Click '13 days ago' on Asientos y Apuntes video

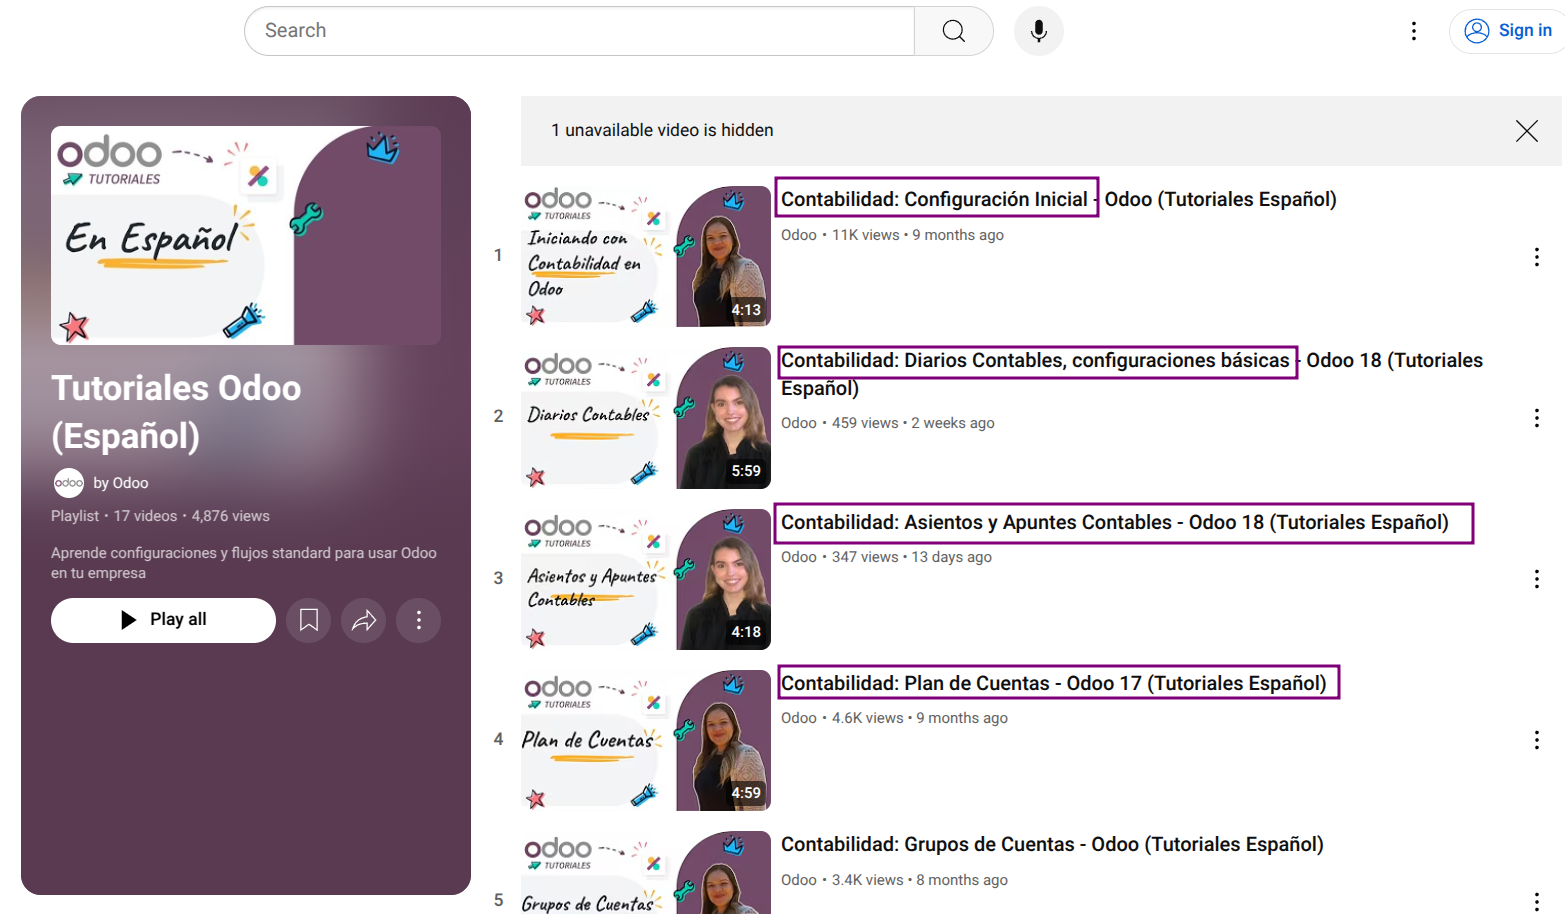click(x=951, y=557)
